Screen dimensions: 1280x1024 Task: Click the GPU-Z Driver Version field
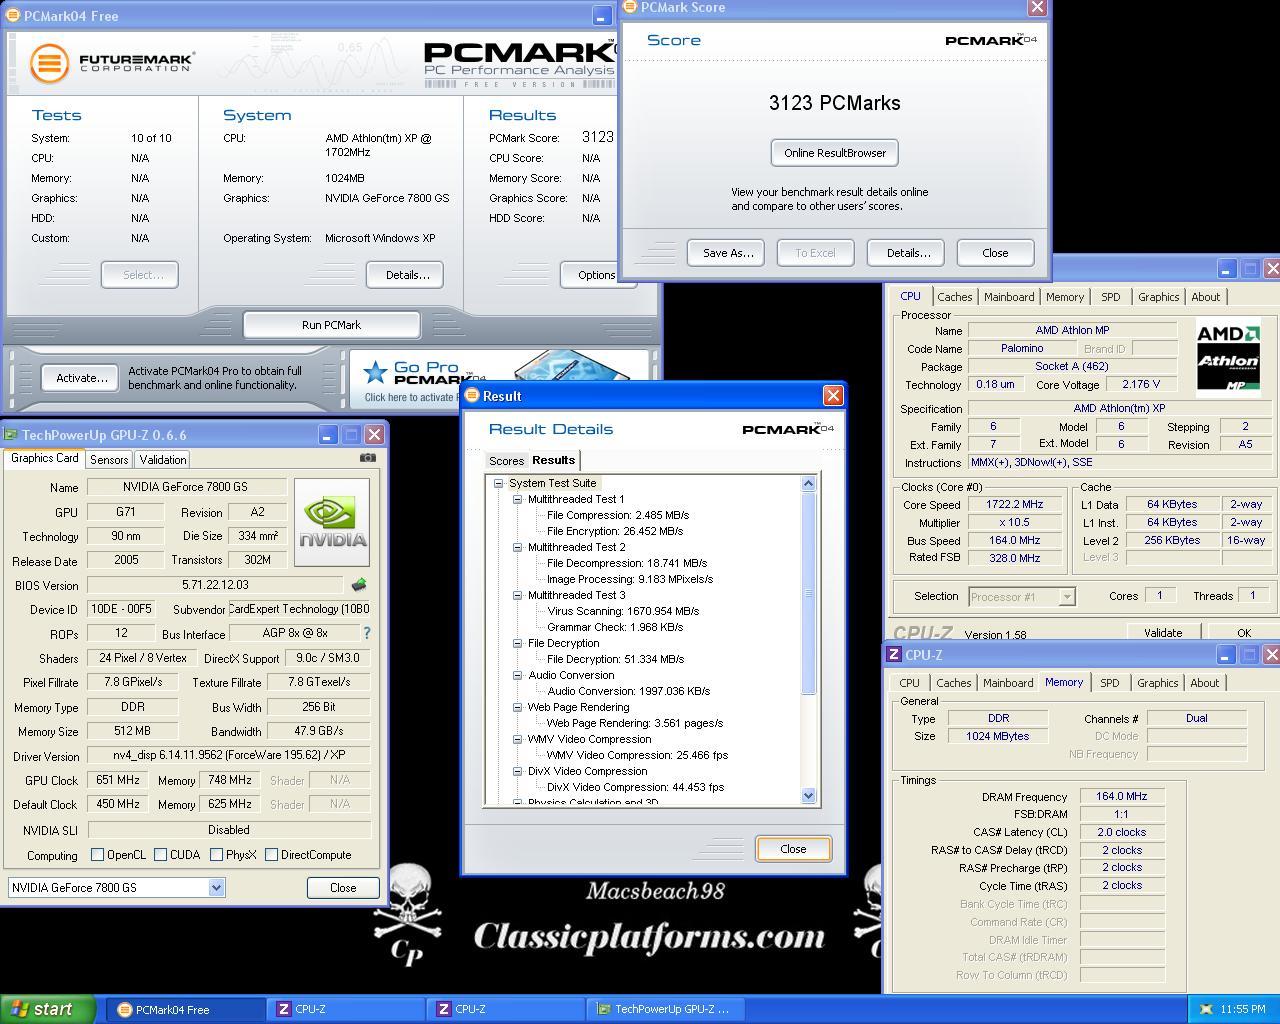coord(229,756)
